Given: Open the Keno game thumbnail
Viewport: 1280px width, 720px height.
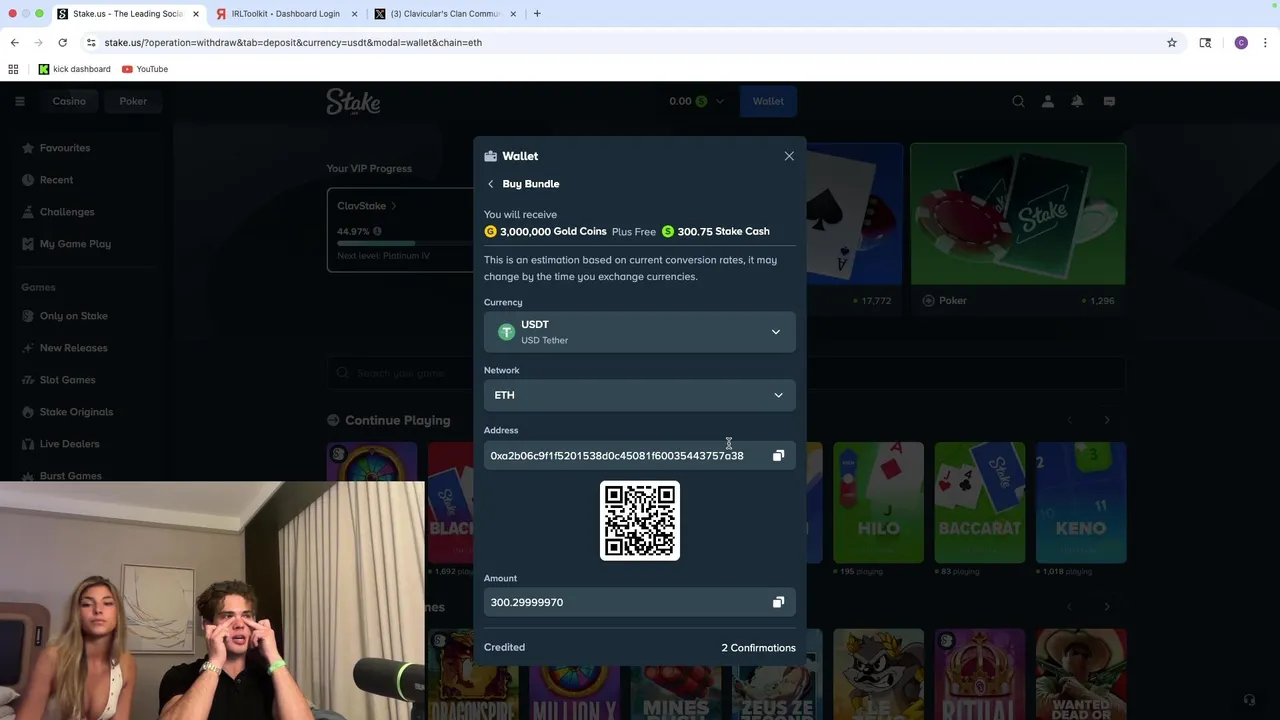Looking at the screenshot, I should click(1081, 503).
